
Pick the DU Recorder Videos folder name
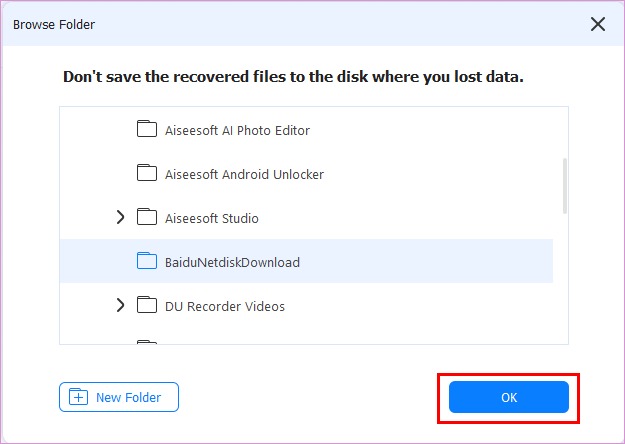click(224, 306)
